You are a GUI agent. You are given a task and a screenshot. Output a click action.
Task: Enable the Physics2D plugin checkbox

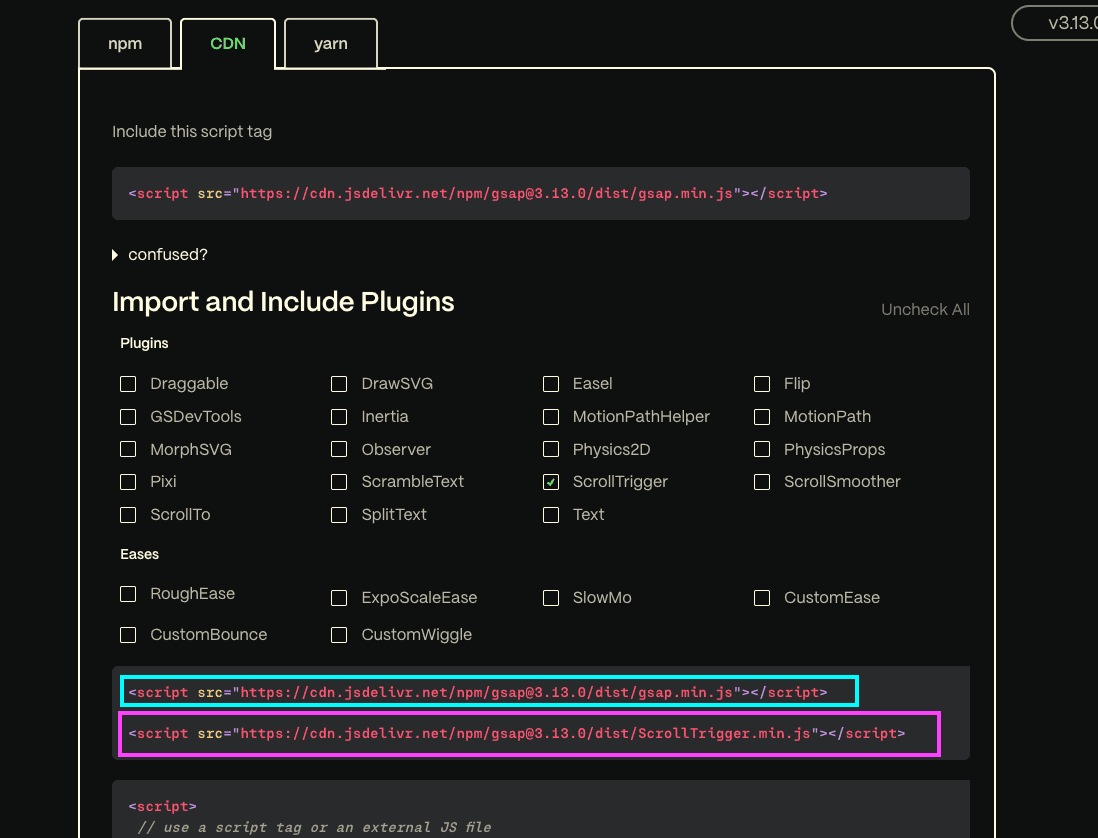pos(551,450)
